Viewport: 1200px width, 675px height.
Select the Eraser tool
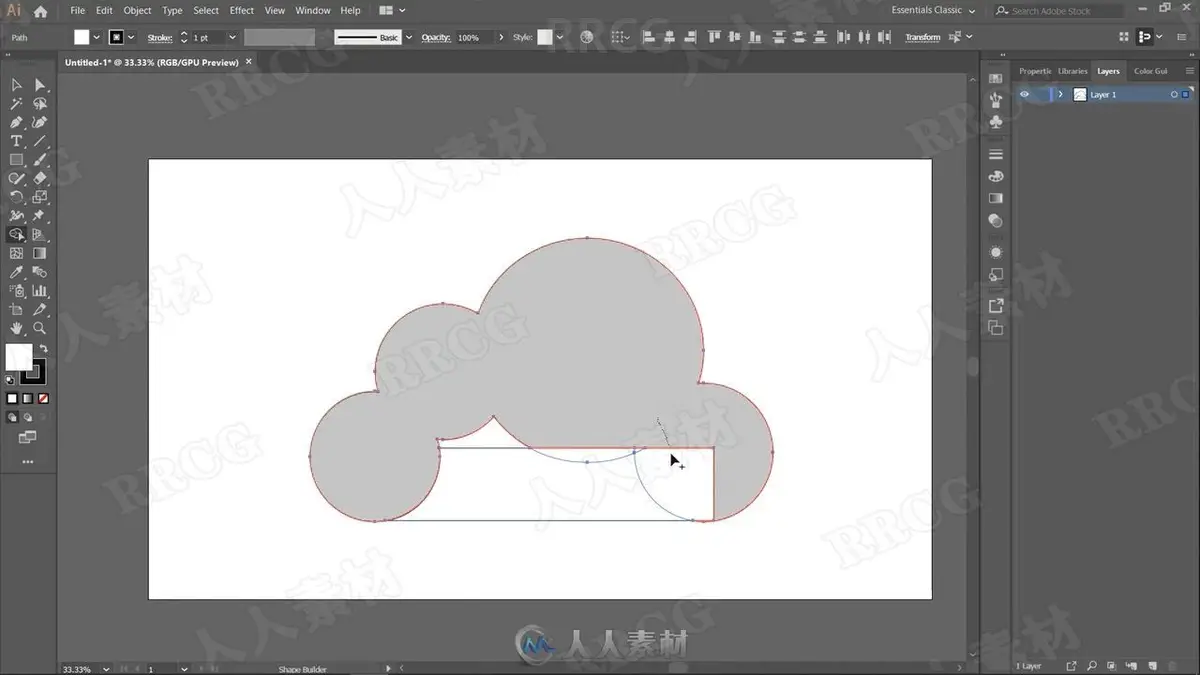(x=40, y=178)
